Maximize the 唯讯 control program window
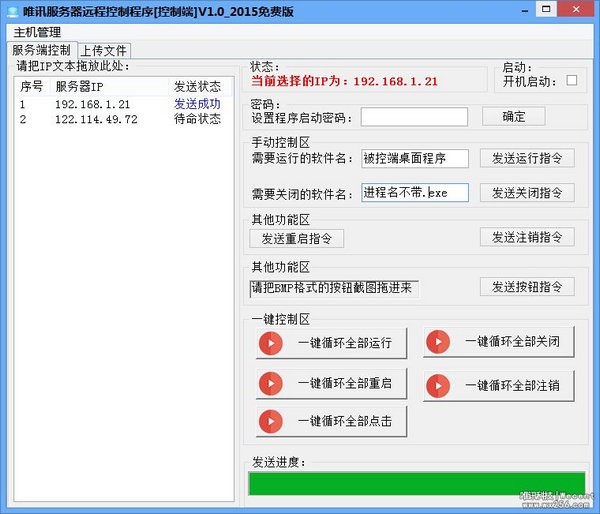 (x=546, y=9)
